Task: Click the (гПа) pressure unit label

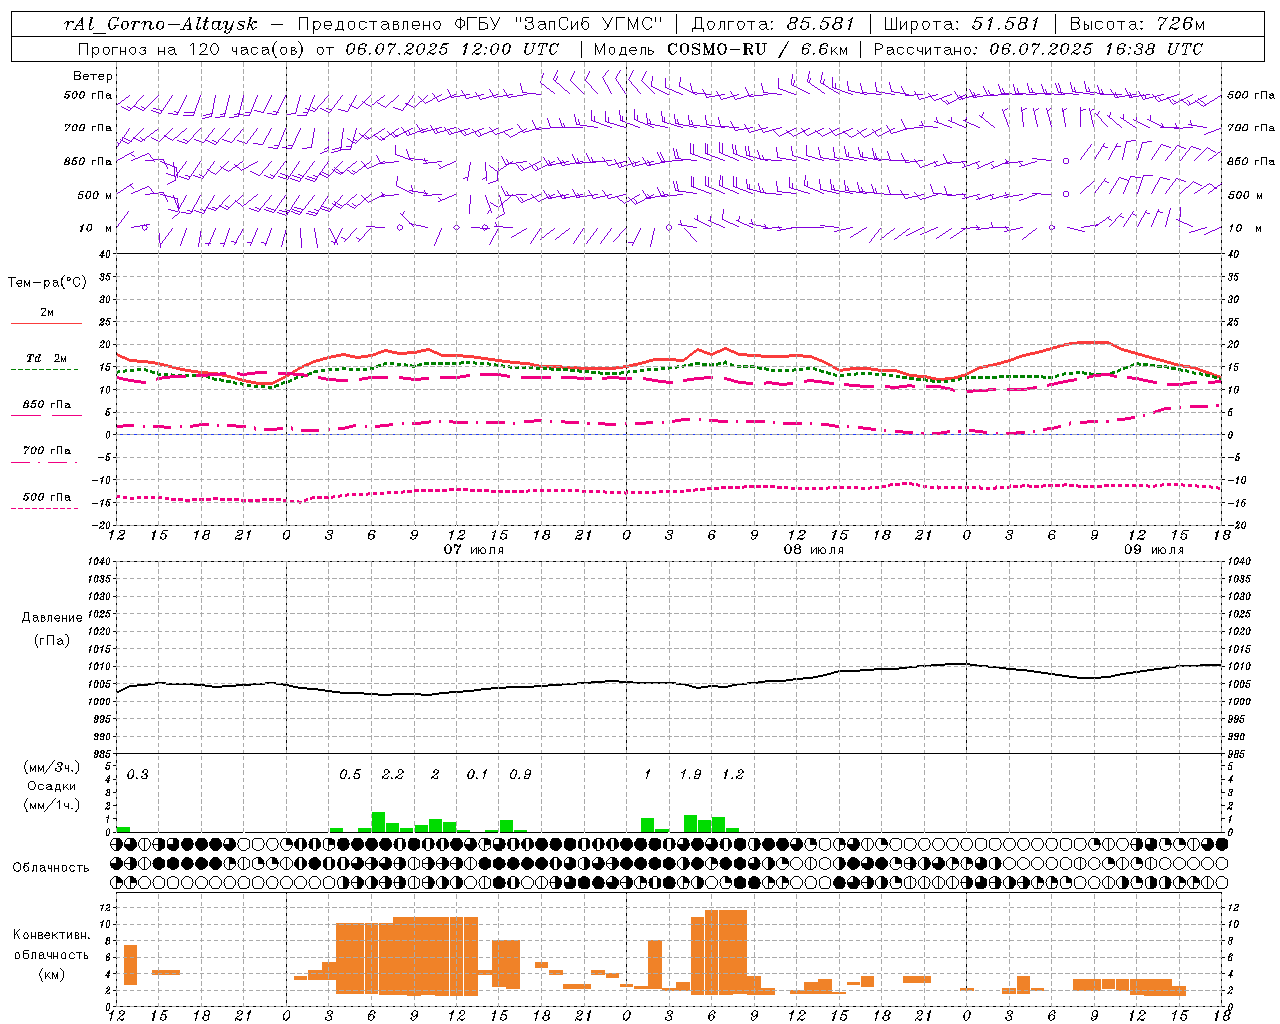Action: pos(52,641)
